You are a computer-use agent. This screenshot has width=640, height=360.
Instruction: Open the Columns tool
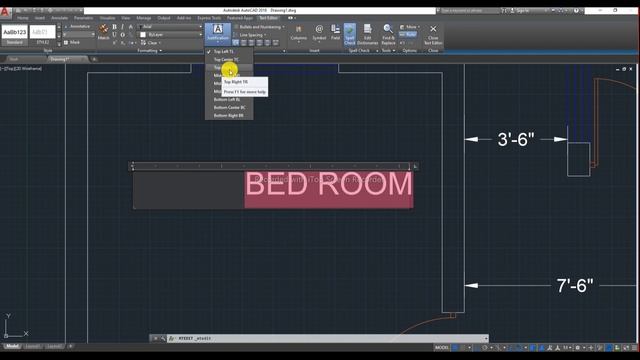pyautogui.click(x=298, y=33)
